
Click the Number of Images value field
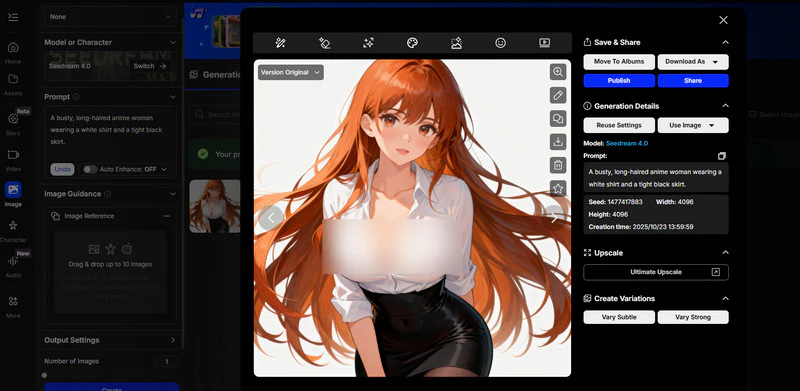(166, 361)
